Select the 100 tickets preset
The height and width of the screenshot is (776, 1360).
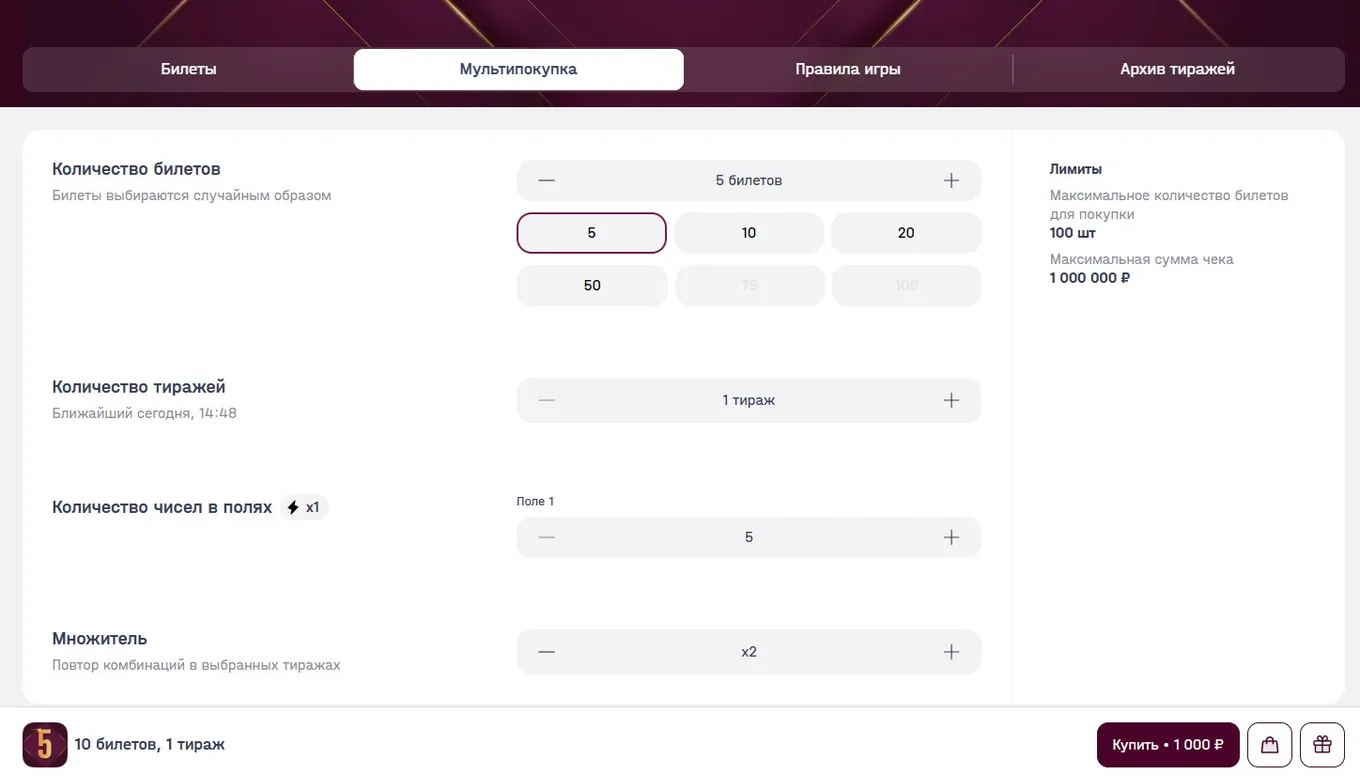(x=906, y=286)
